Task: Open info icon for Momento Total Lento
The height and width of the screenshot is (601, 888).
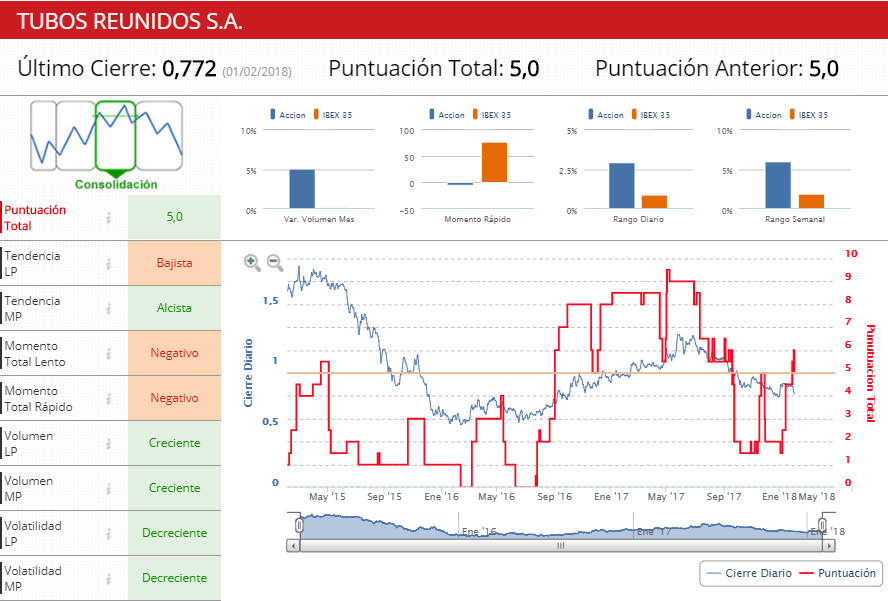Action: (x=108, y=353)
